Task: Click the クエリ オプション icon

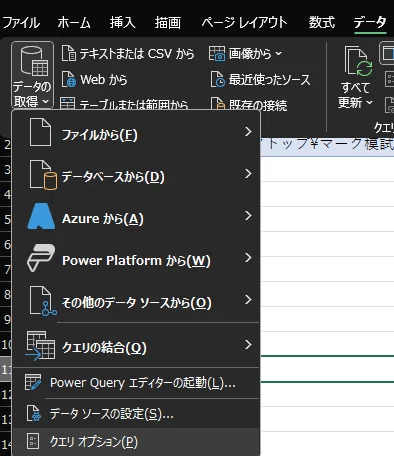Action: tap(33, 441)
